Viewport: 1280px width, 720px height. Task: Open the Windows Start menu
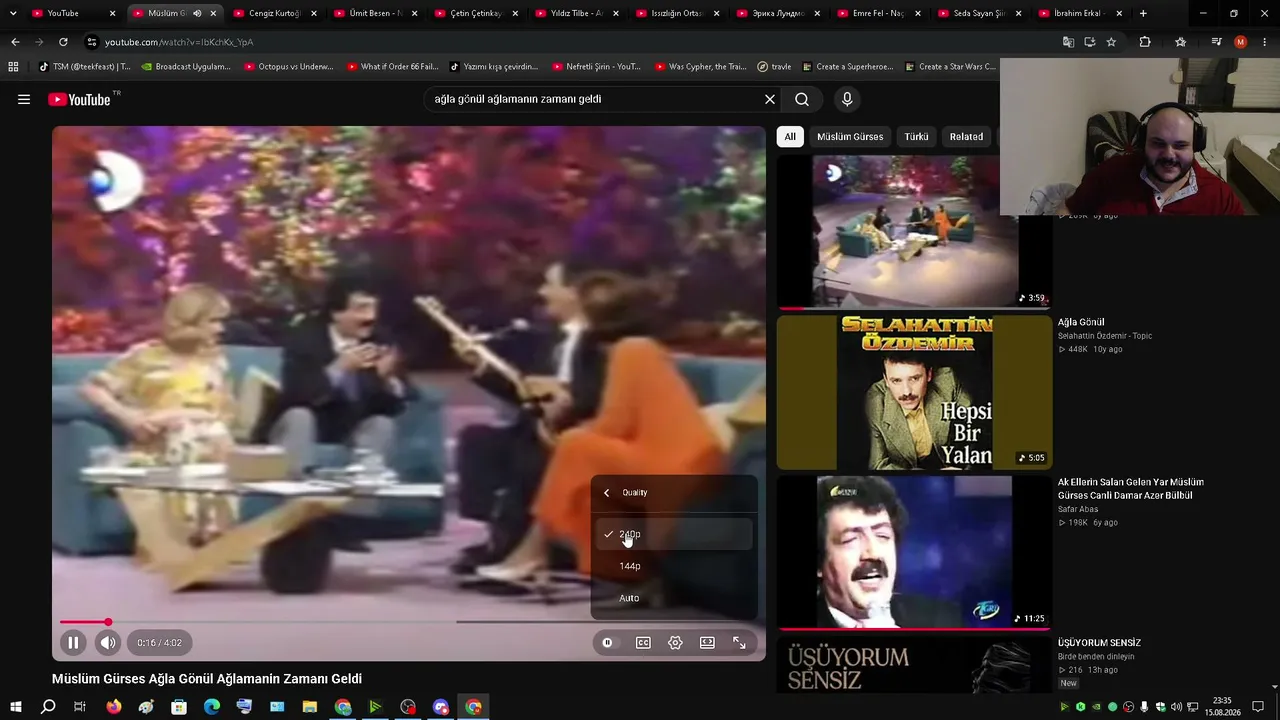[15, 707]
